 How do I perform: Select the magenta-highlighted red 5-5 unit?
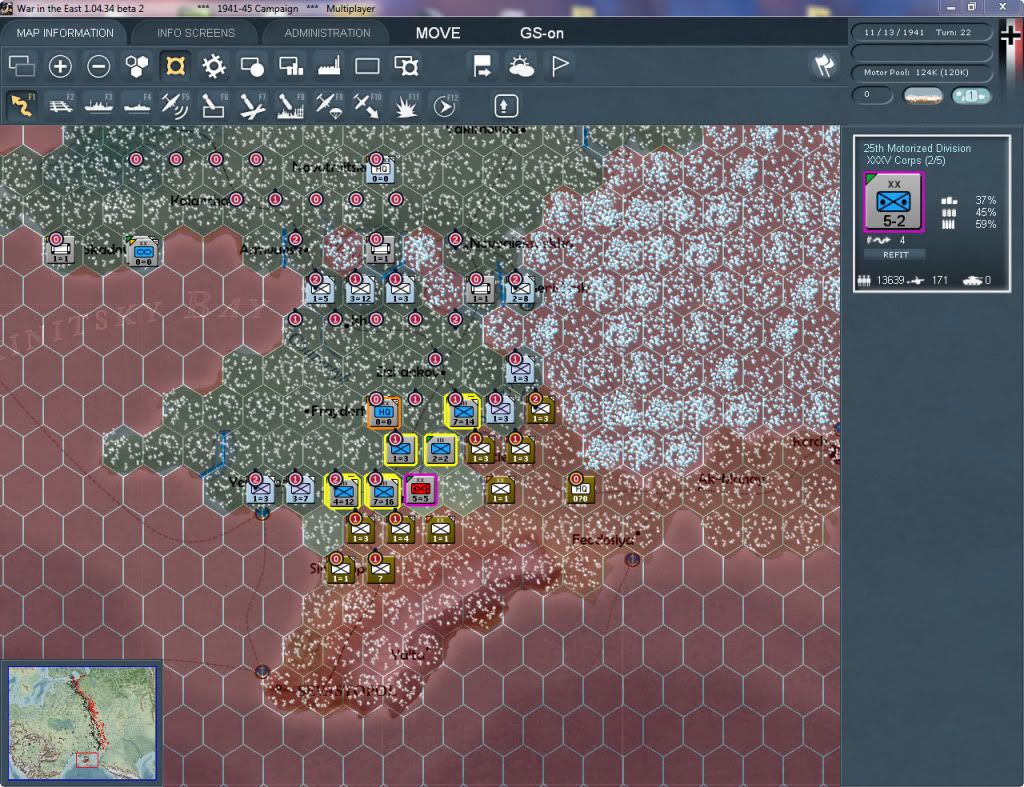click(x=420, y=490)
